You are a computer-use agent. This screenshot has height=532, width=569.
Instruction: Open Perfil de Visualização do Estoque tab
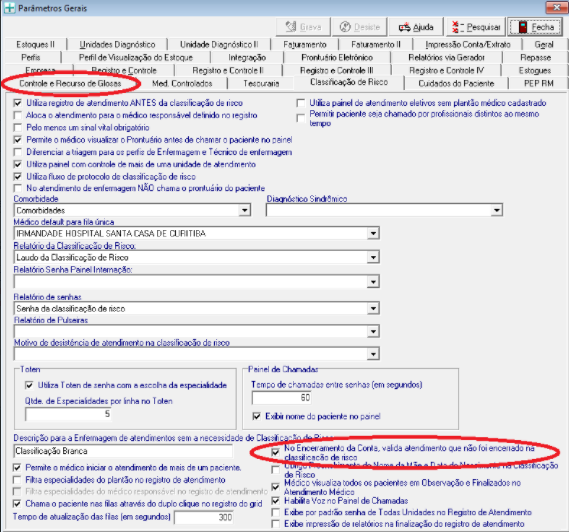136,57
